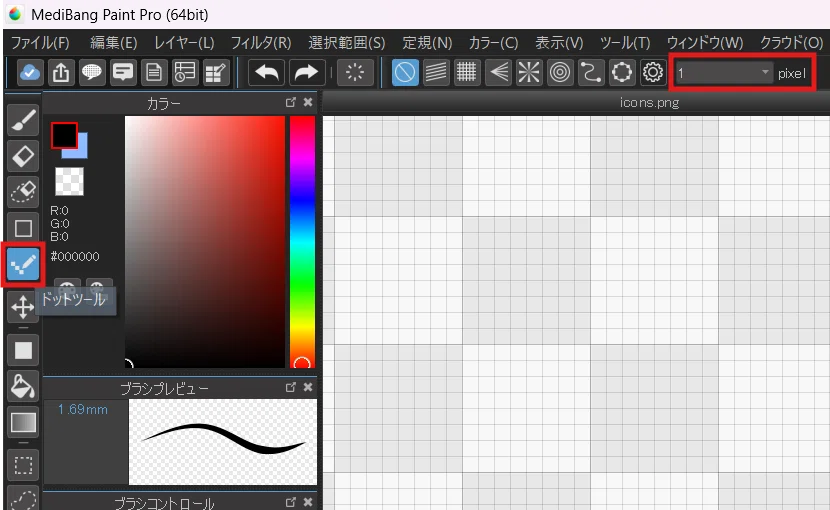Viewport: 830px width, 510px height.
Task: Select the Bucket fill tool
Action: pos(23,386)
